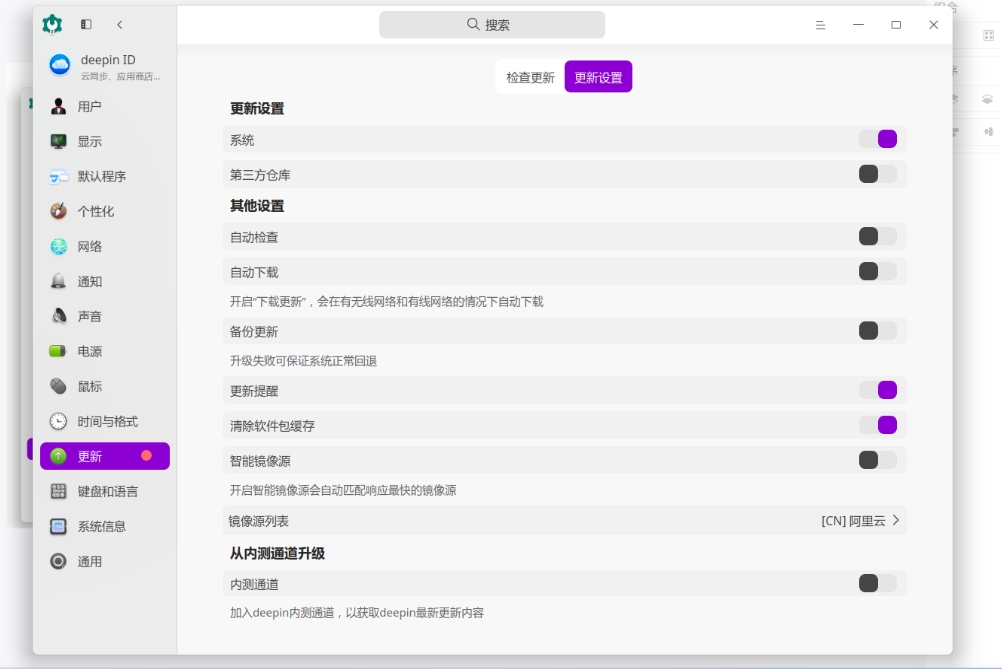Click the Control Center logo icon

(52, 24)
